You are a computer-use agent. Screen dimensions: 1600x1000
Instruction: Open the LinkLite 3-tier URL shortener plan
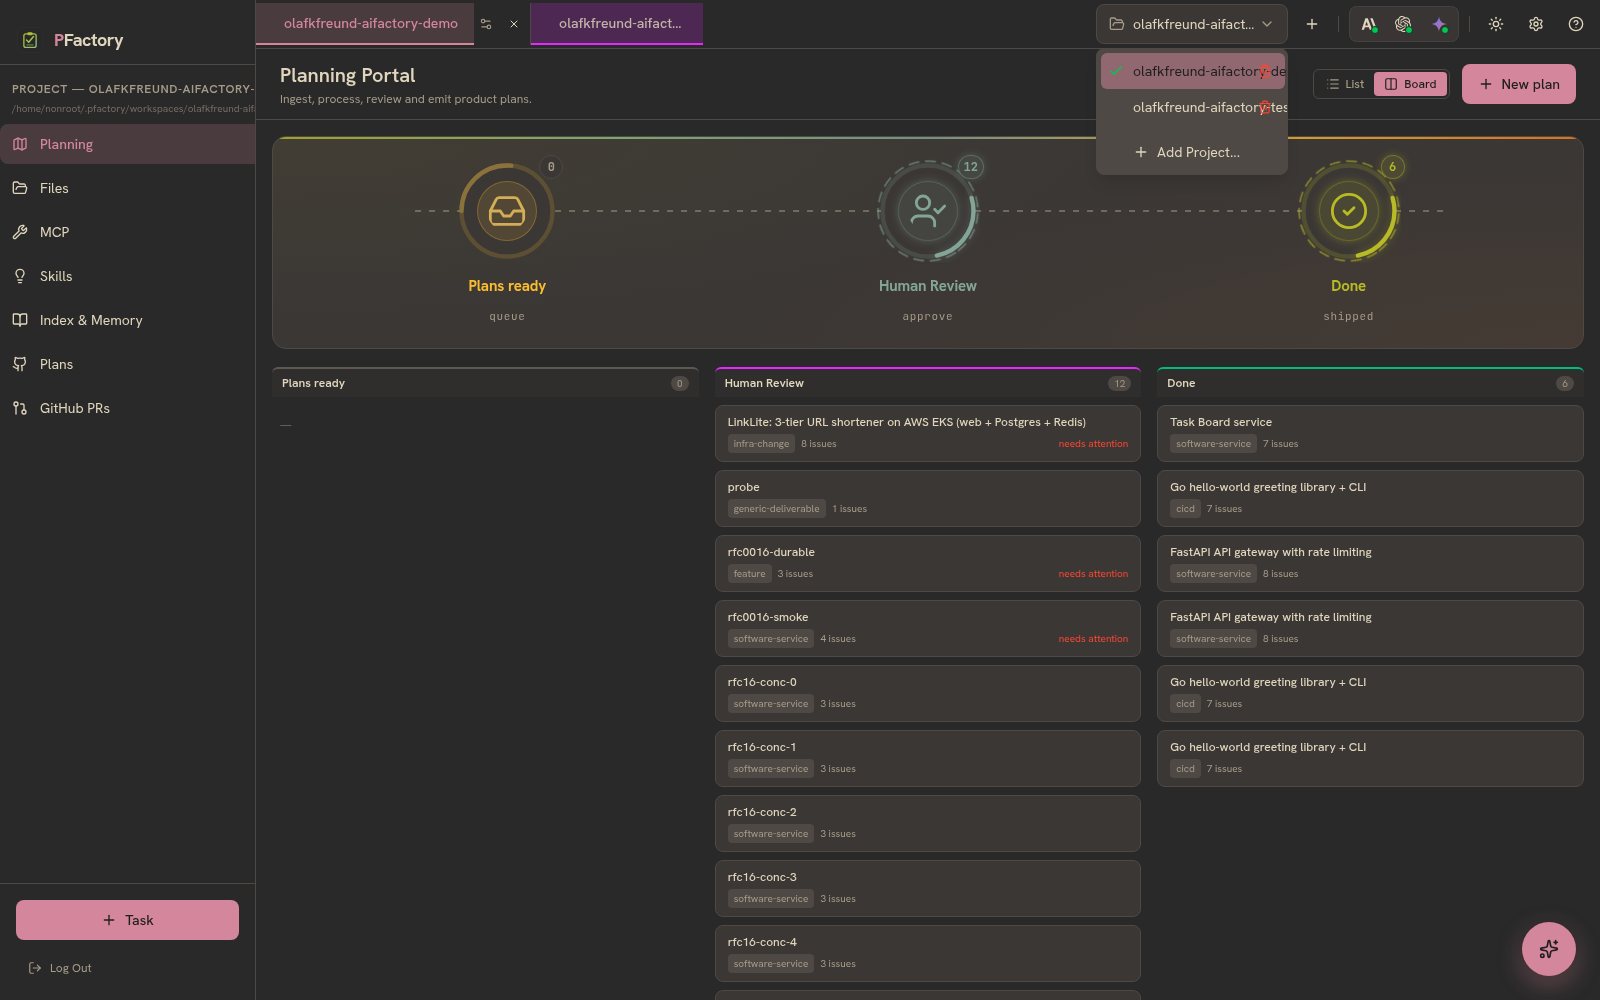tap(928, 433)
